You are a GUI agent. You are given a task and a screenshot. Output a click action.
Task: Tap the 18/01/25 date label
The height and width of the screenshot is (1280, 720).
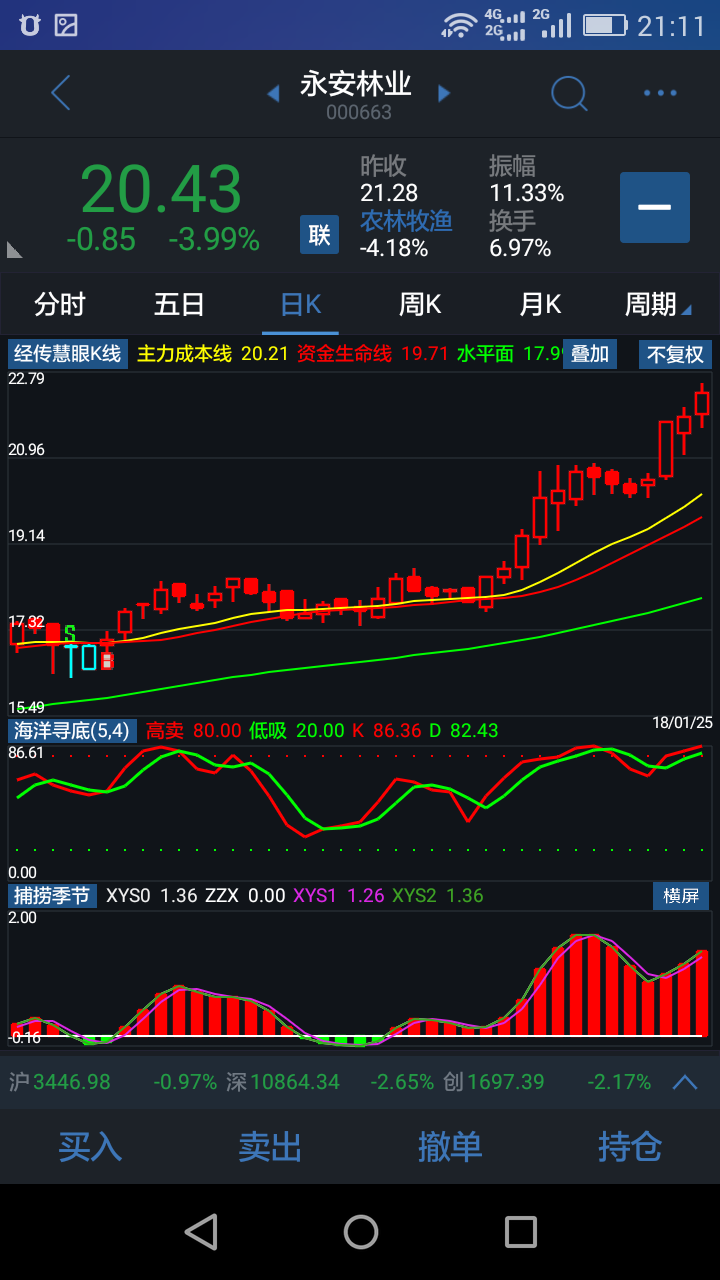682,722
